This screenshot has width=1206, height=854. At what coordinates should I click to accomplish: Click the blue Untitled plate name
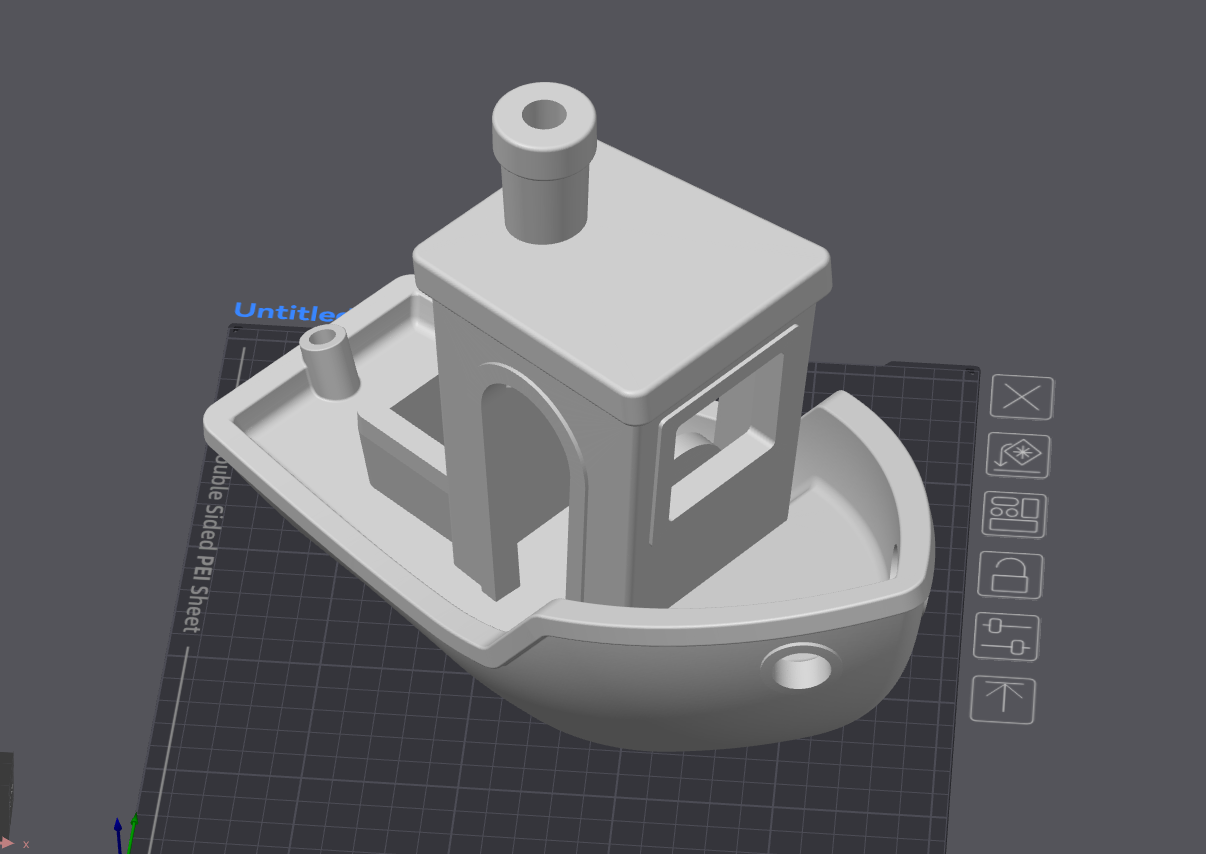pos(288,312)
